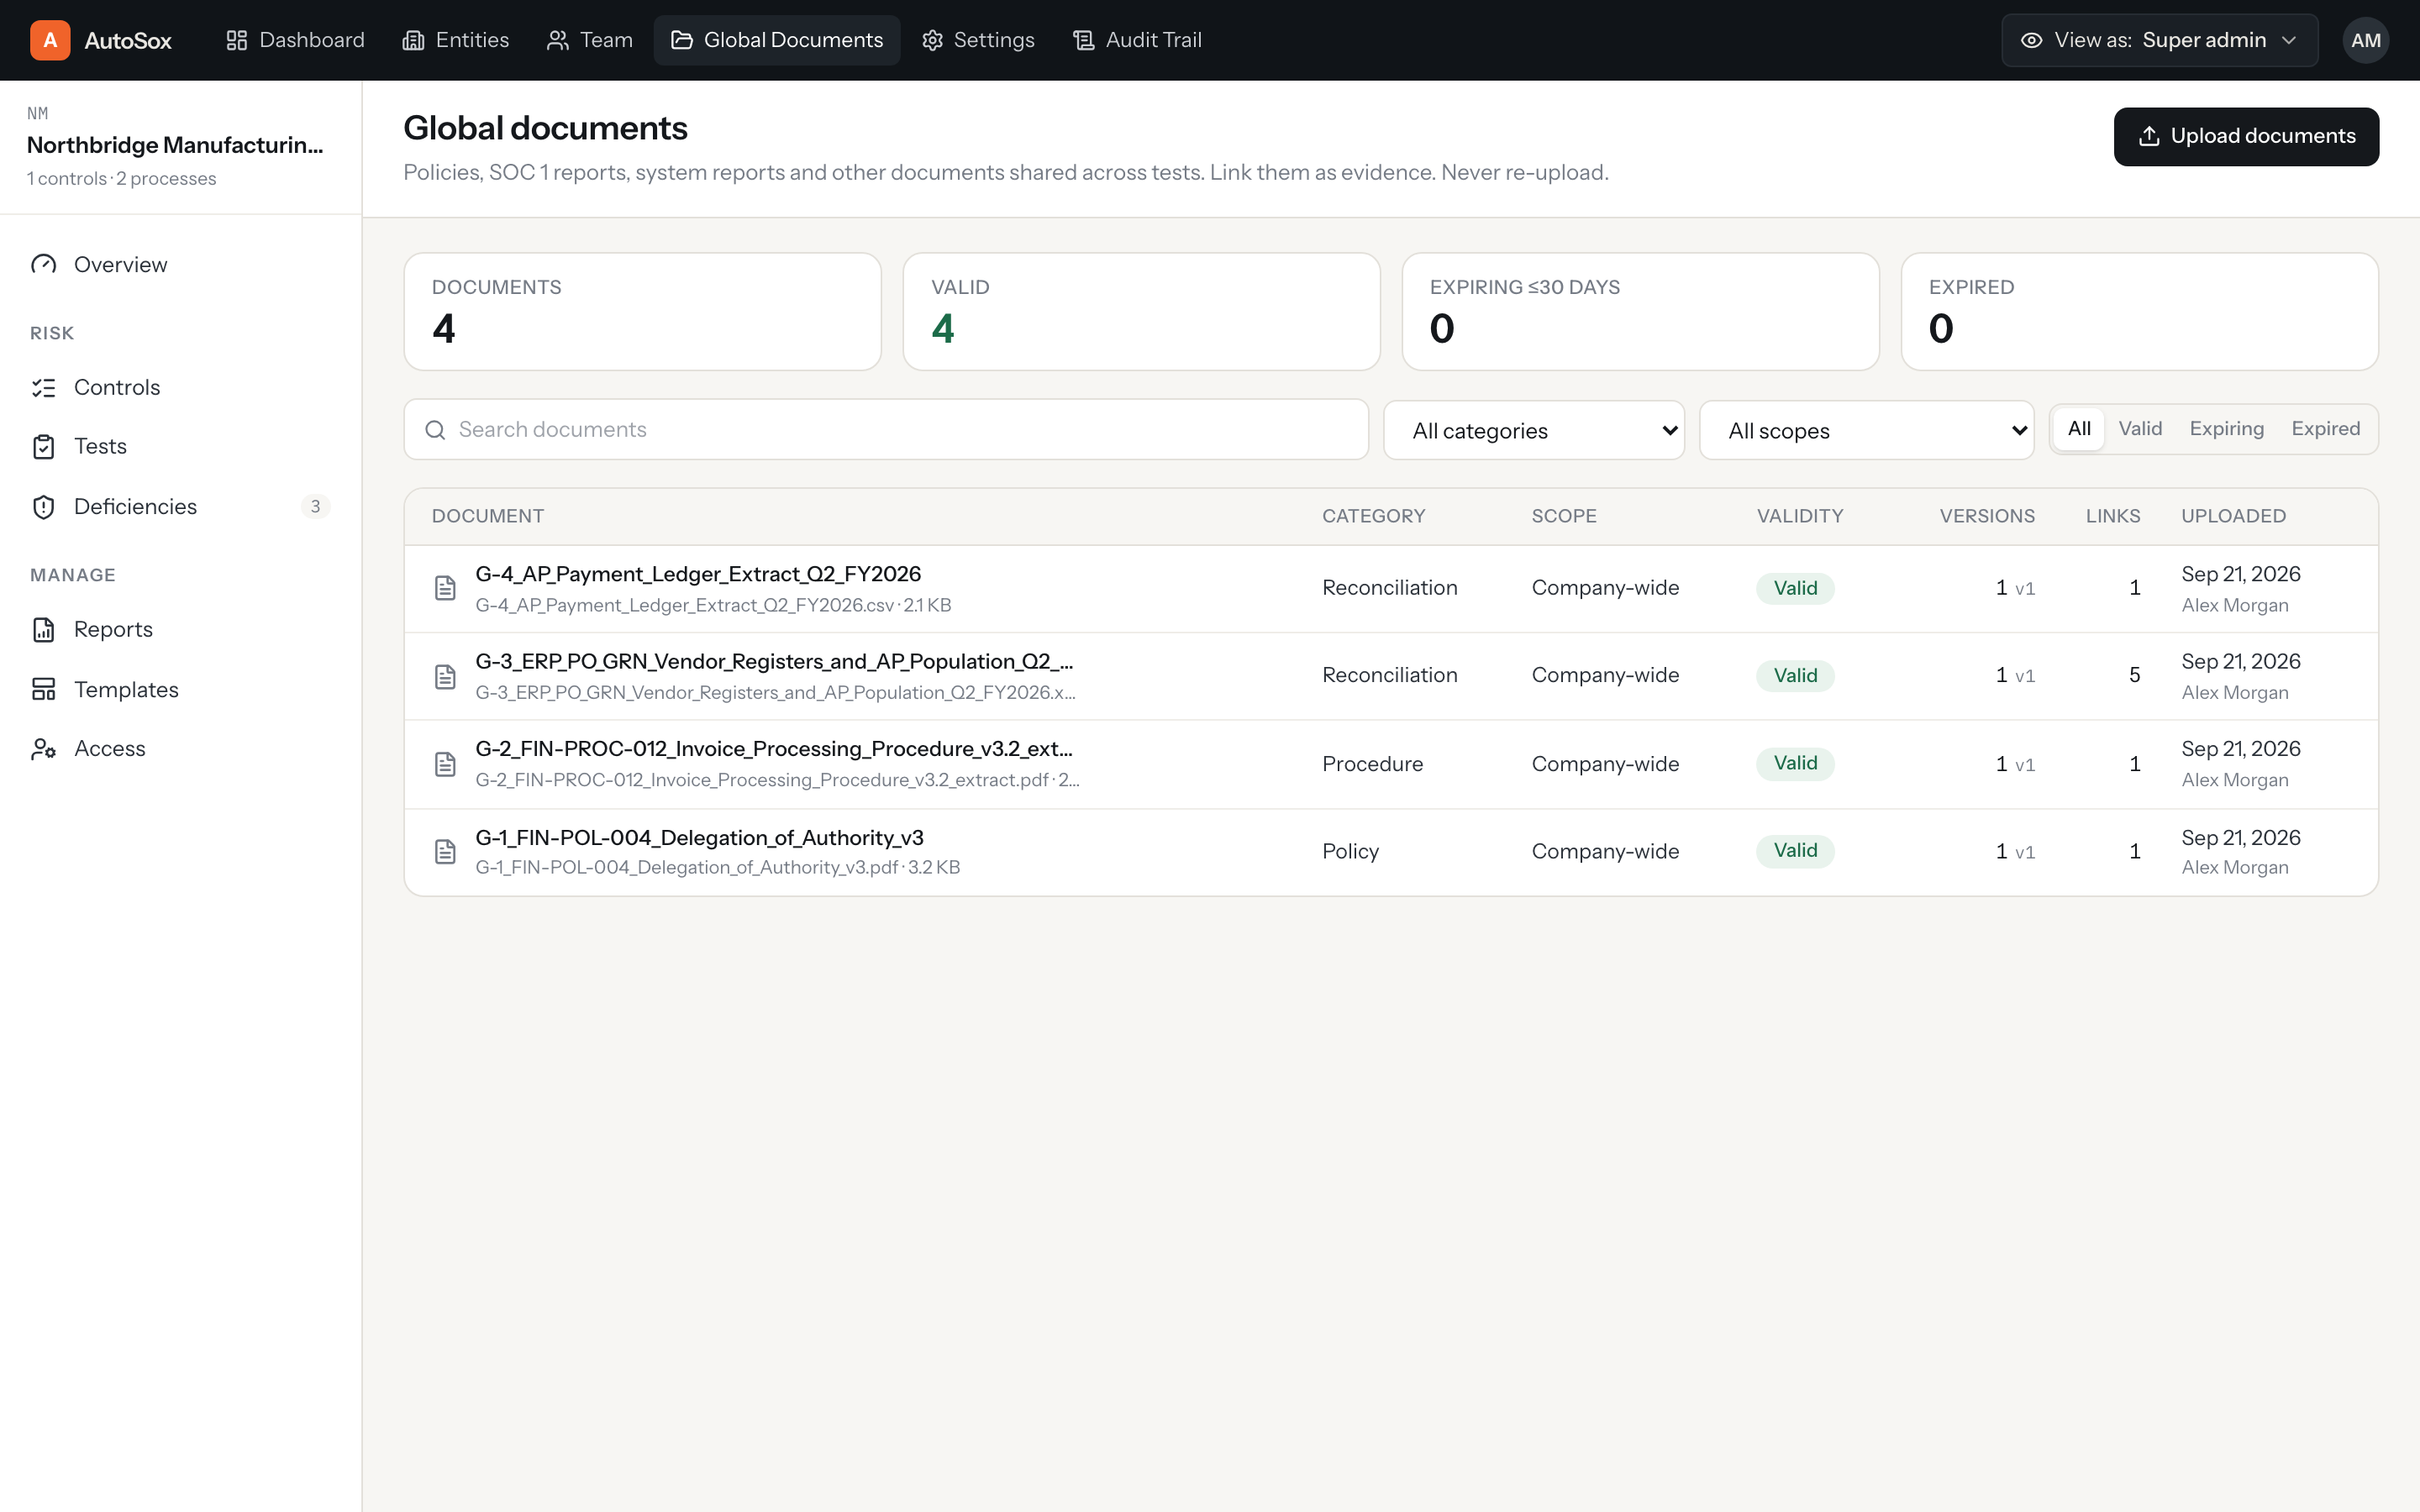Click the eye icon beside View as
Screen dimensions: 2420x1512
2031,40
